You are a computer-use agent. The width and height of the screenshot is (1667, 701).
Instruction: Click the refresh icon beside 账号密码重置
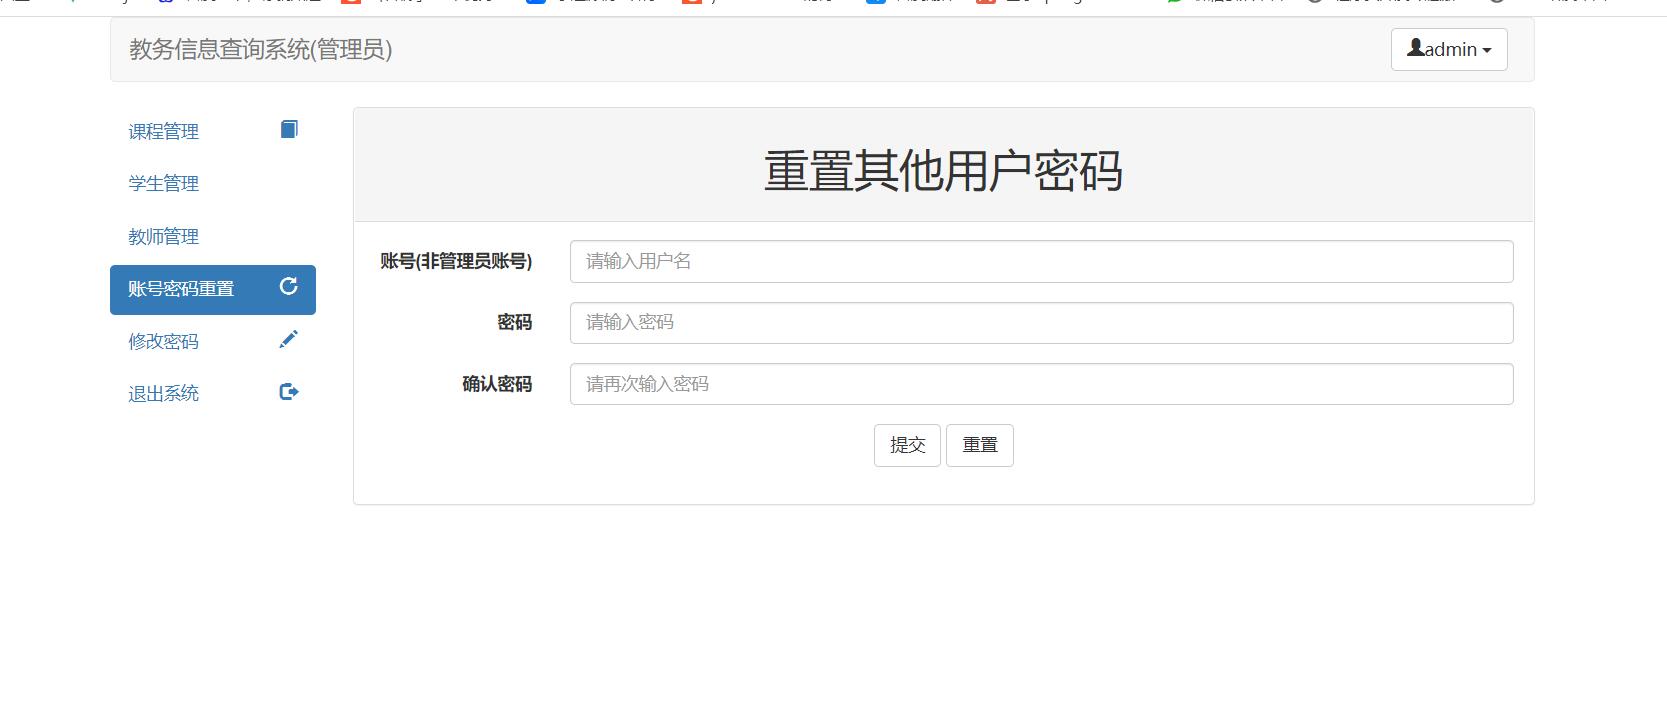(289, 286)
